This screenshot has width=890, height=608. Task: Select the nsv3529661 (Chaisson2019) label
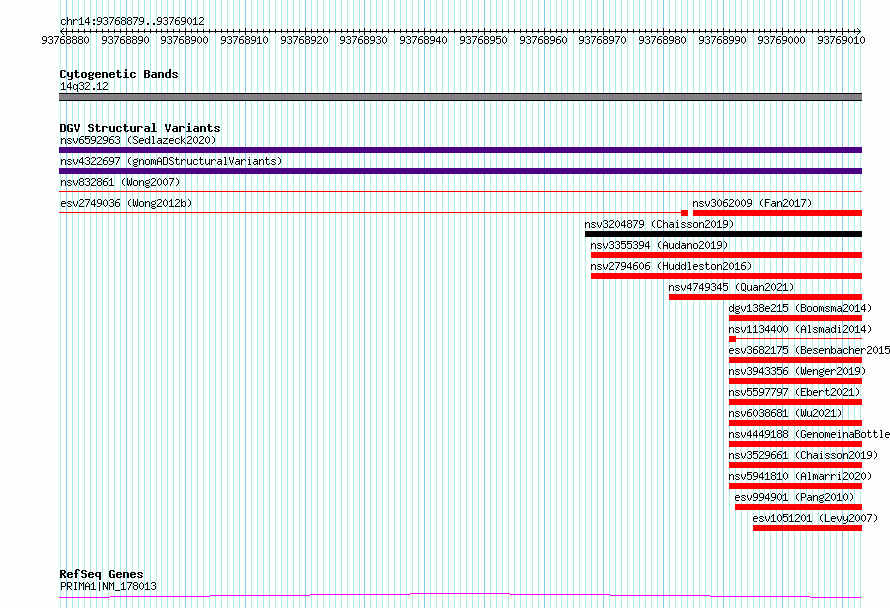click(x=803, y=455)
